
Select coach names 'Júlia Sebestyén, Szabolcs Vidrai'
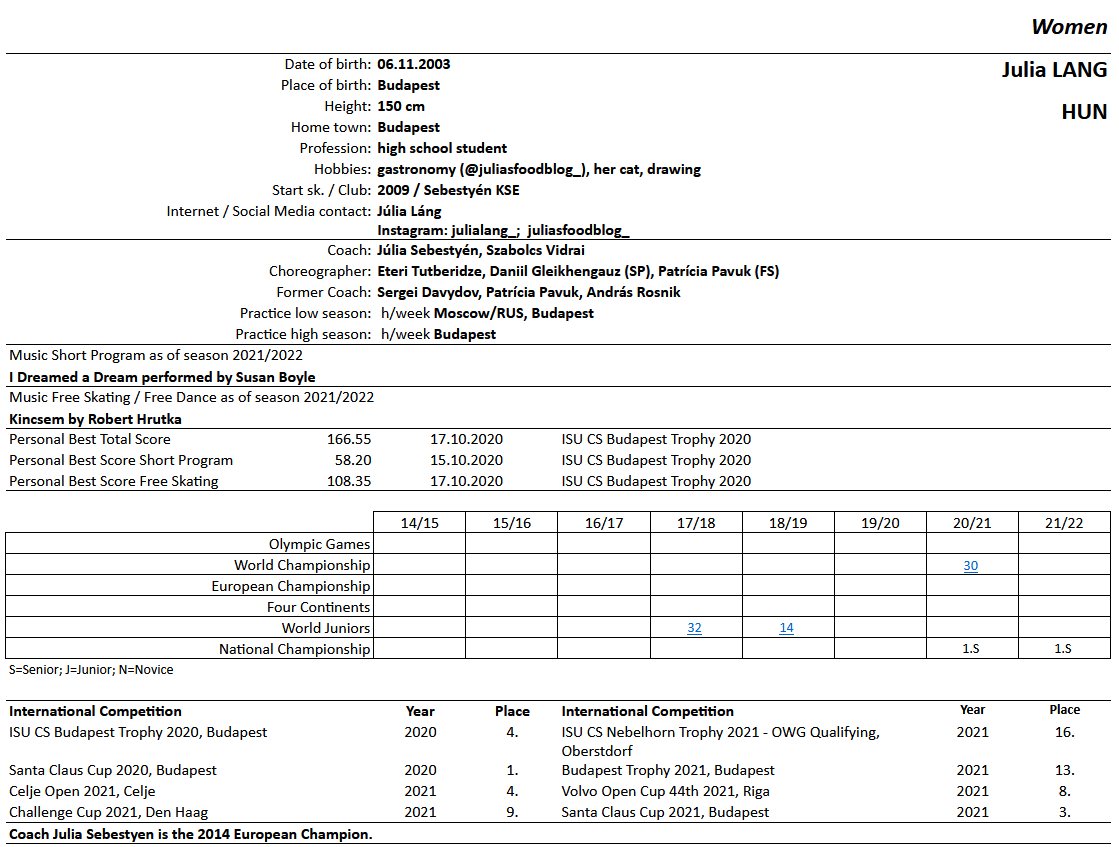[x=481, y=250]
